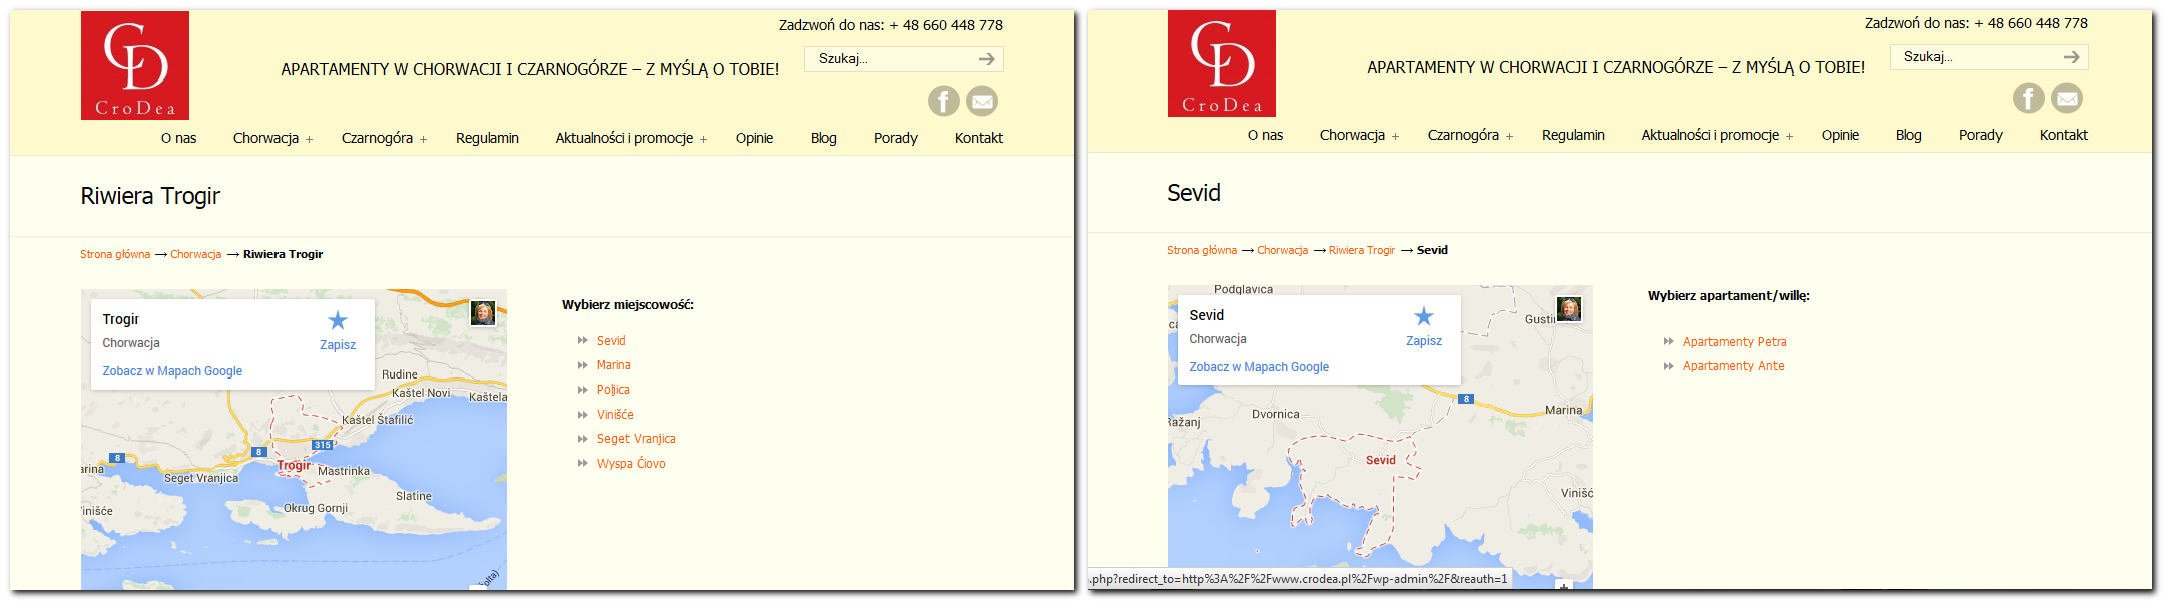Image resolution: width=2163 pixels, height=601 pixels.
Task: Open the Apartamenty Petra link
Action: point(1734,342)
